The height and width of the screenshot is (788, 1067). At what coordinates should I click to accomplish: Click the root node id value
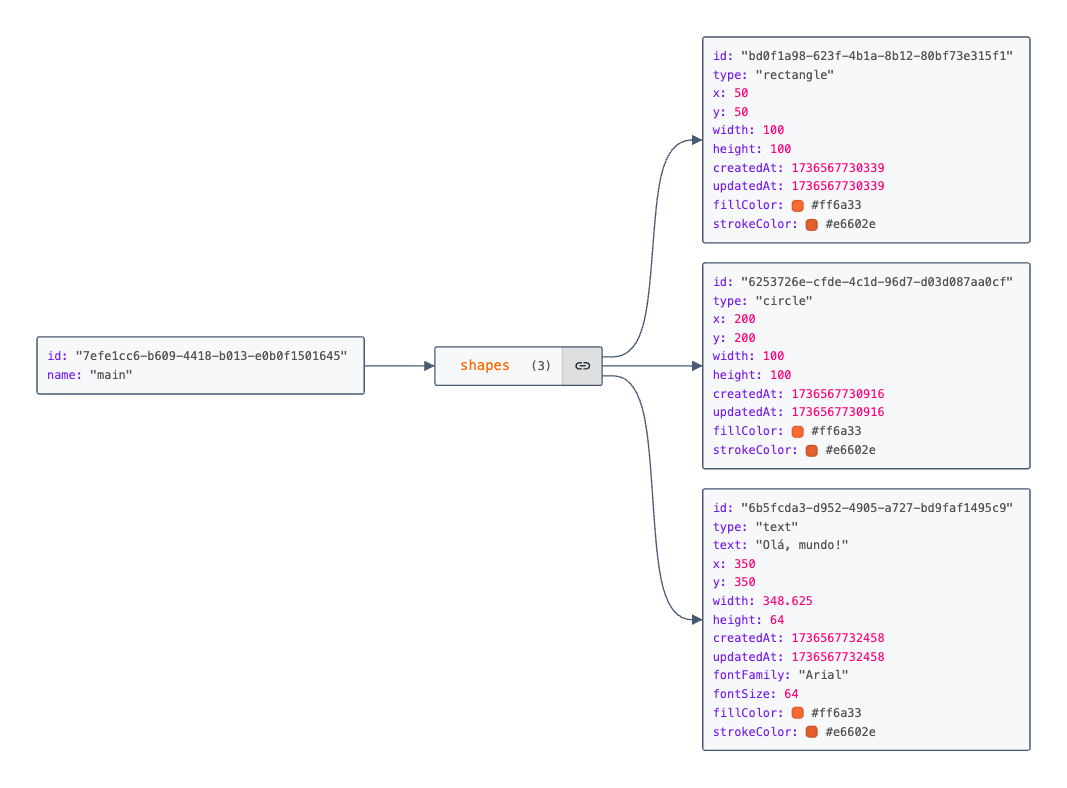(210, 356)
